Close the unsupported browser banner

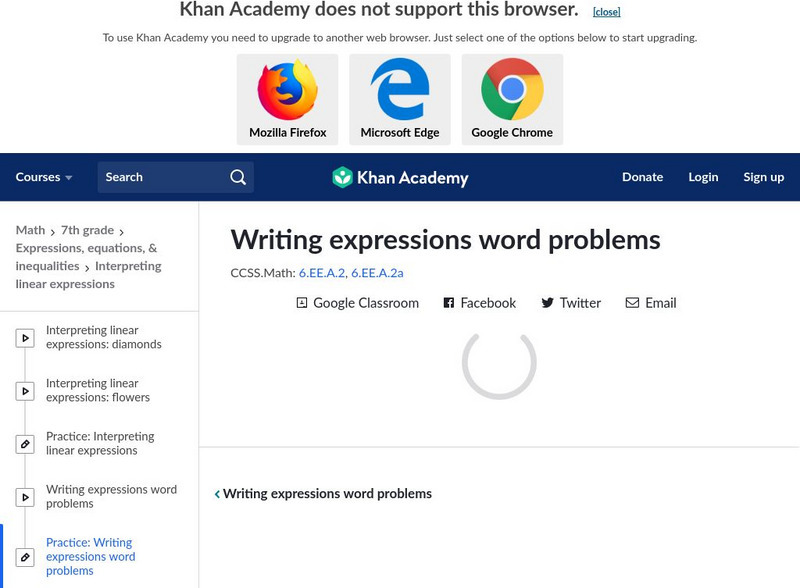(606, 12)
